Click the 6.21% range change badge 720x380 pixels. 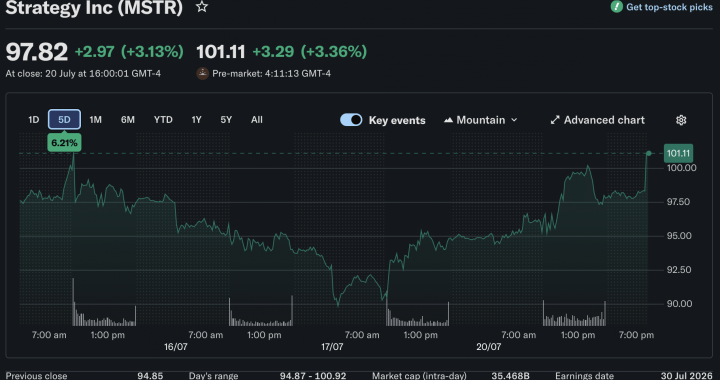pos(64,143)
